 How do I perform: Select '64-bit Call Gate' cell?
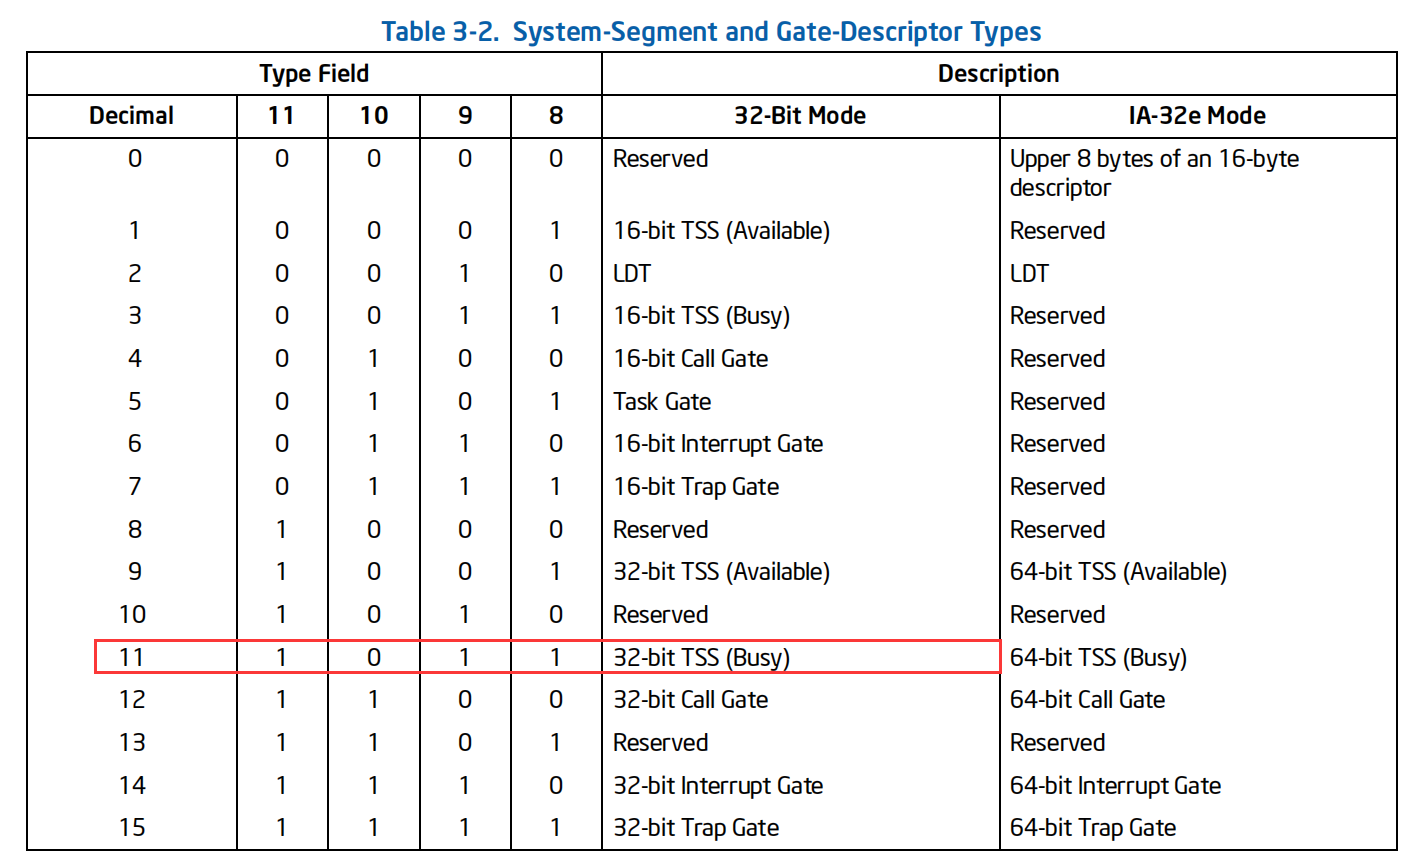1087,700
